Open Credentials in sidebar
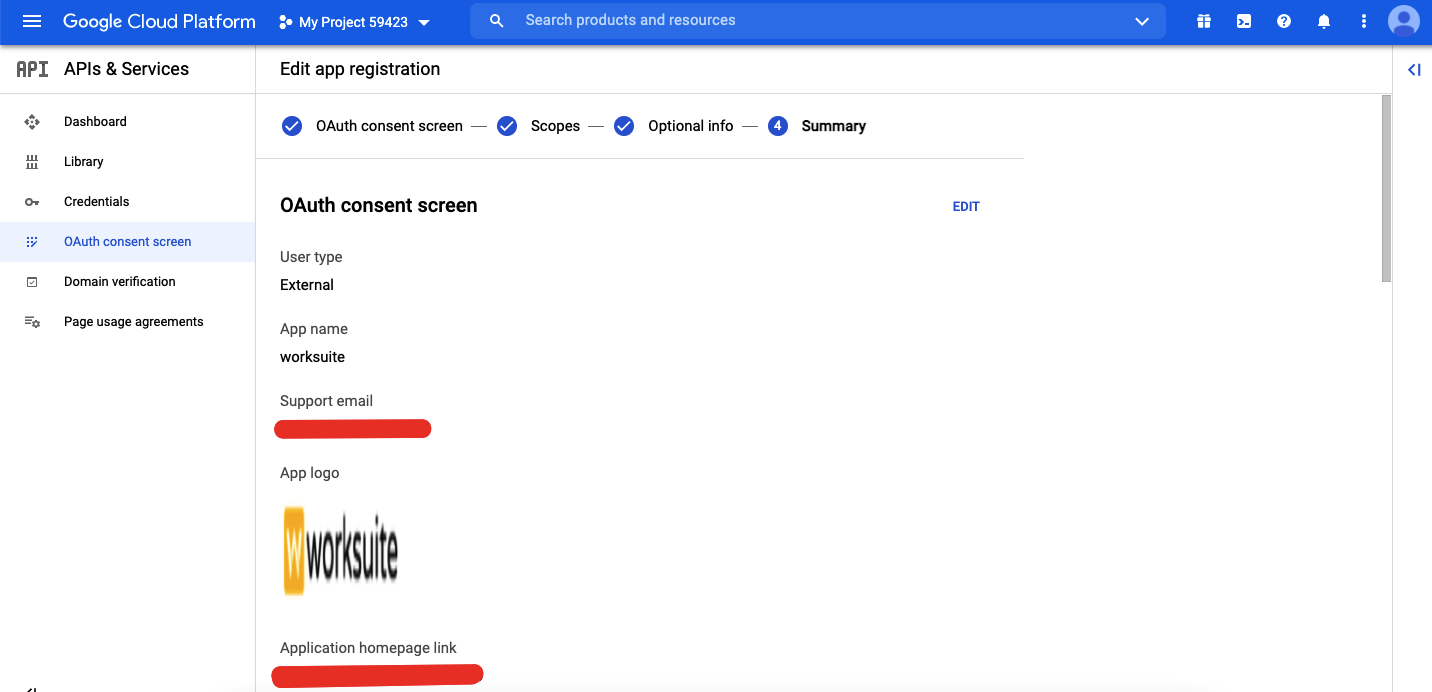 click(127, 202)
